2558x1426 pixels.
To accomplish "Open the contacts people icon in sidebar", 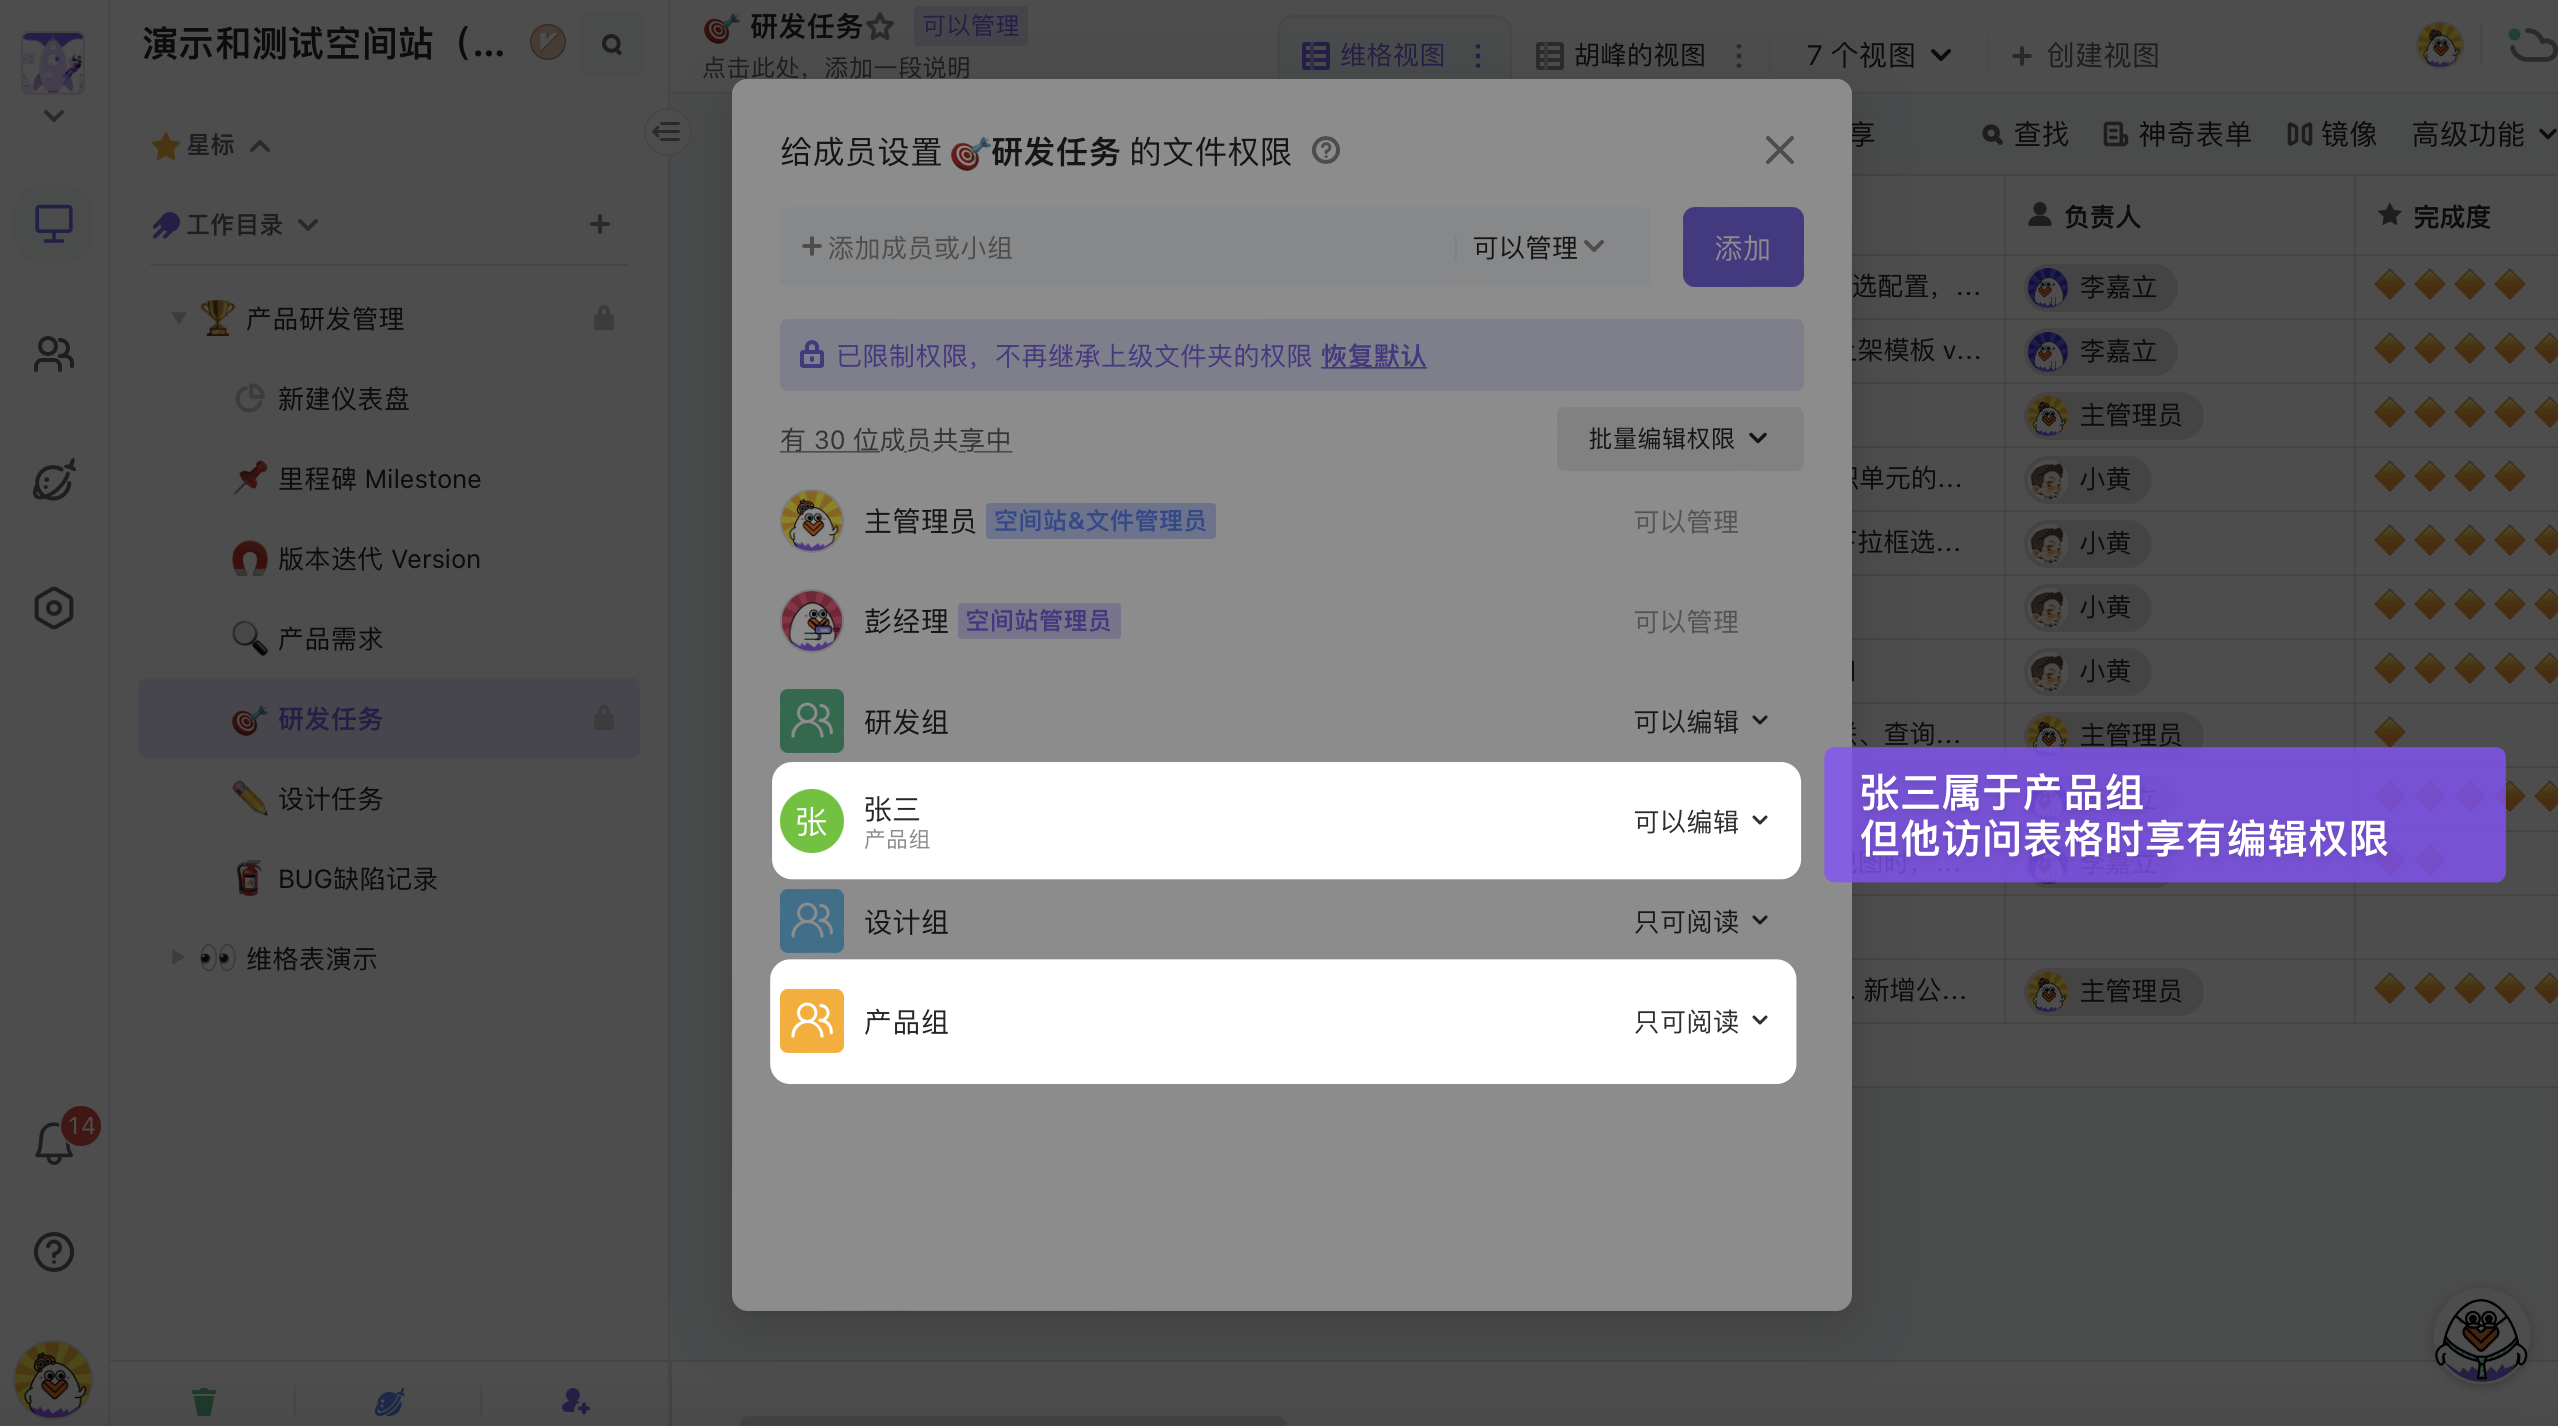I will pyautogui.click(x=54, y=354).
